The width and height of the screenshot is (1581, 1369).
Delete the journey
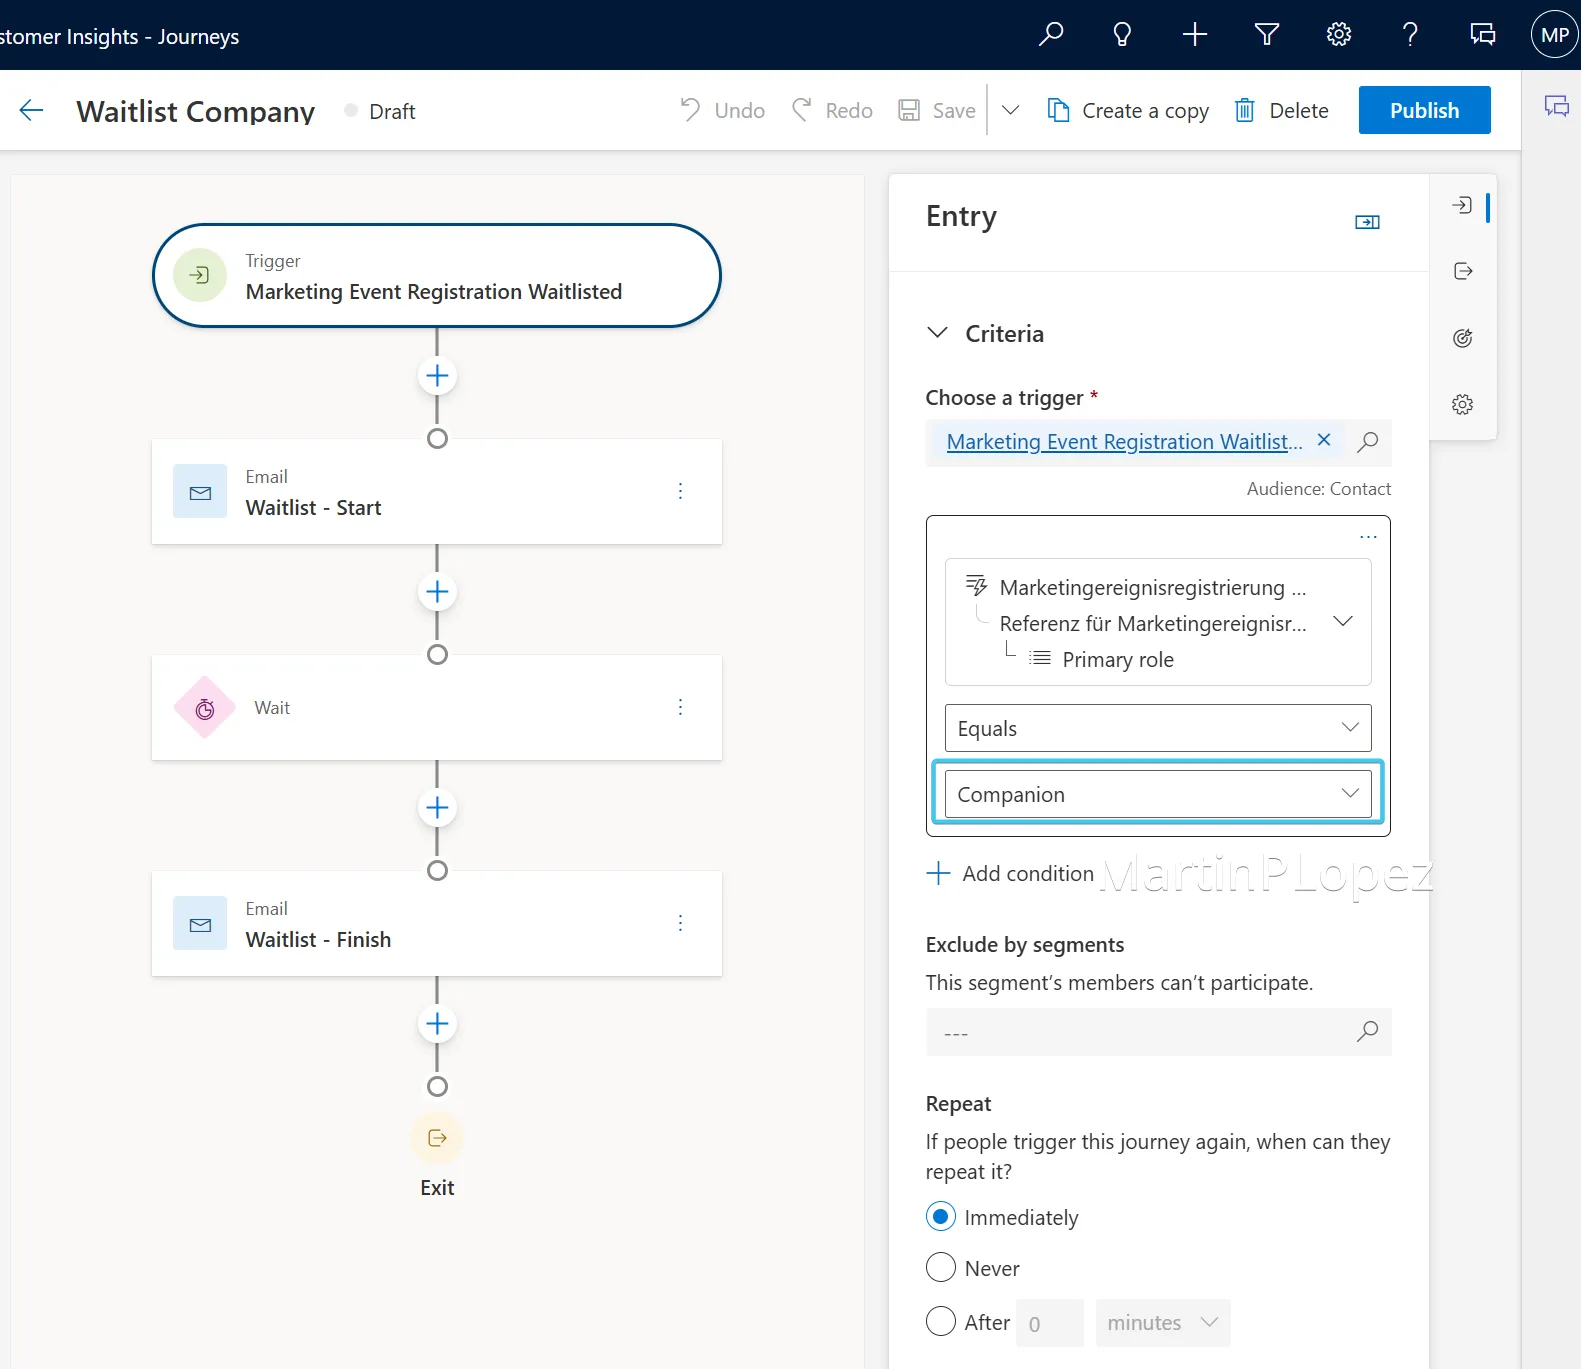coord(1281,110)
